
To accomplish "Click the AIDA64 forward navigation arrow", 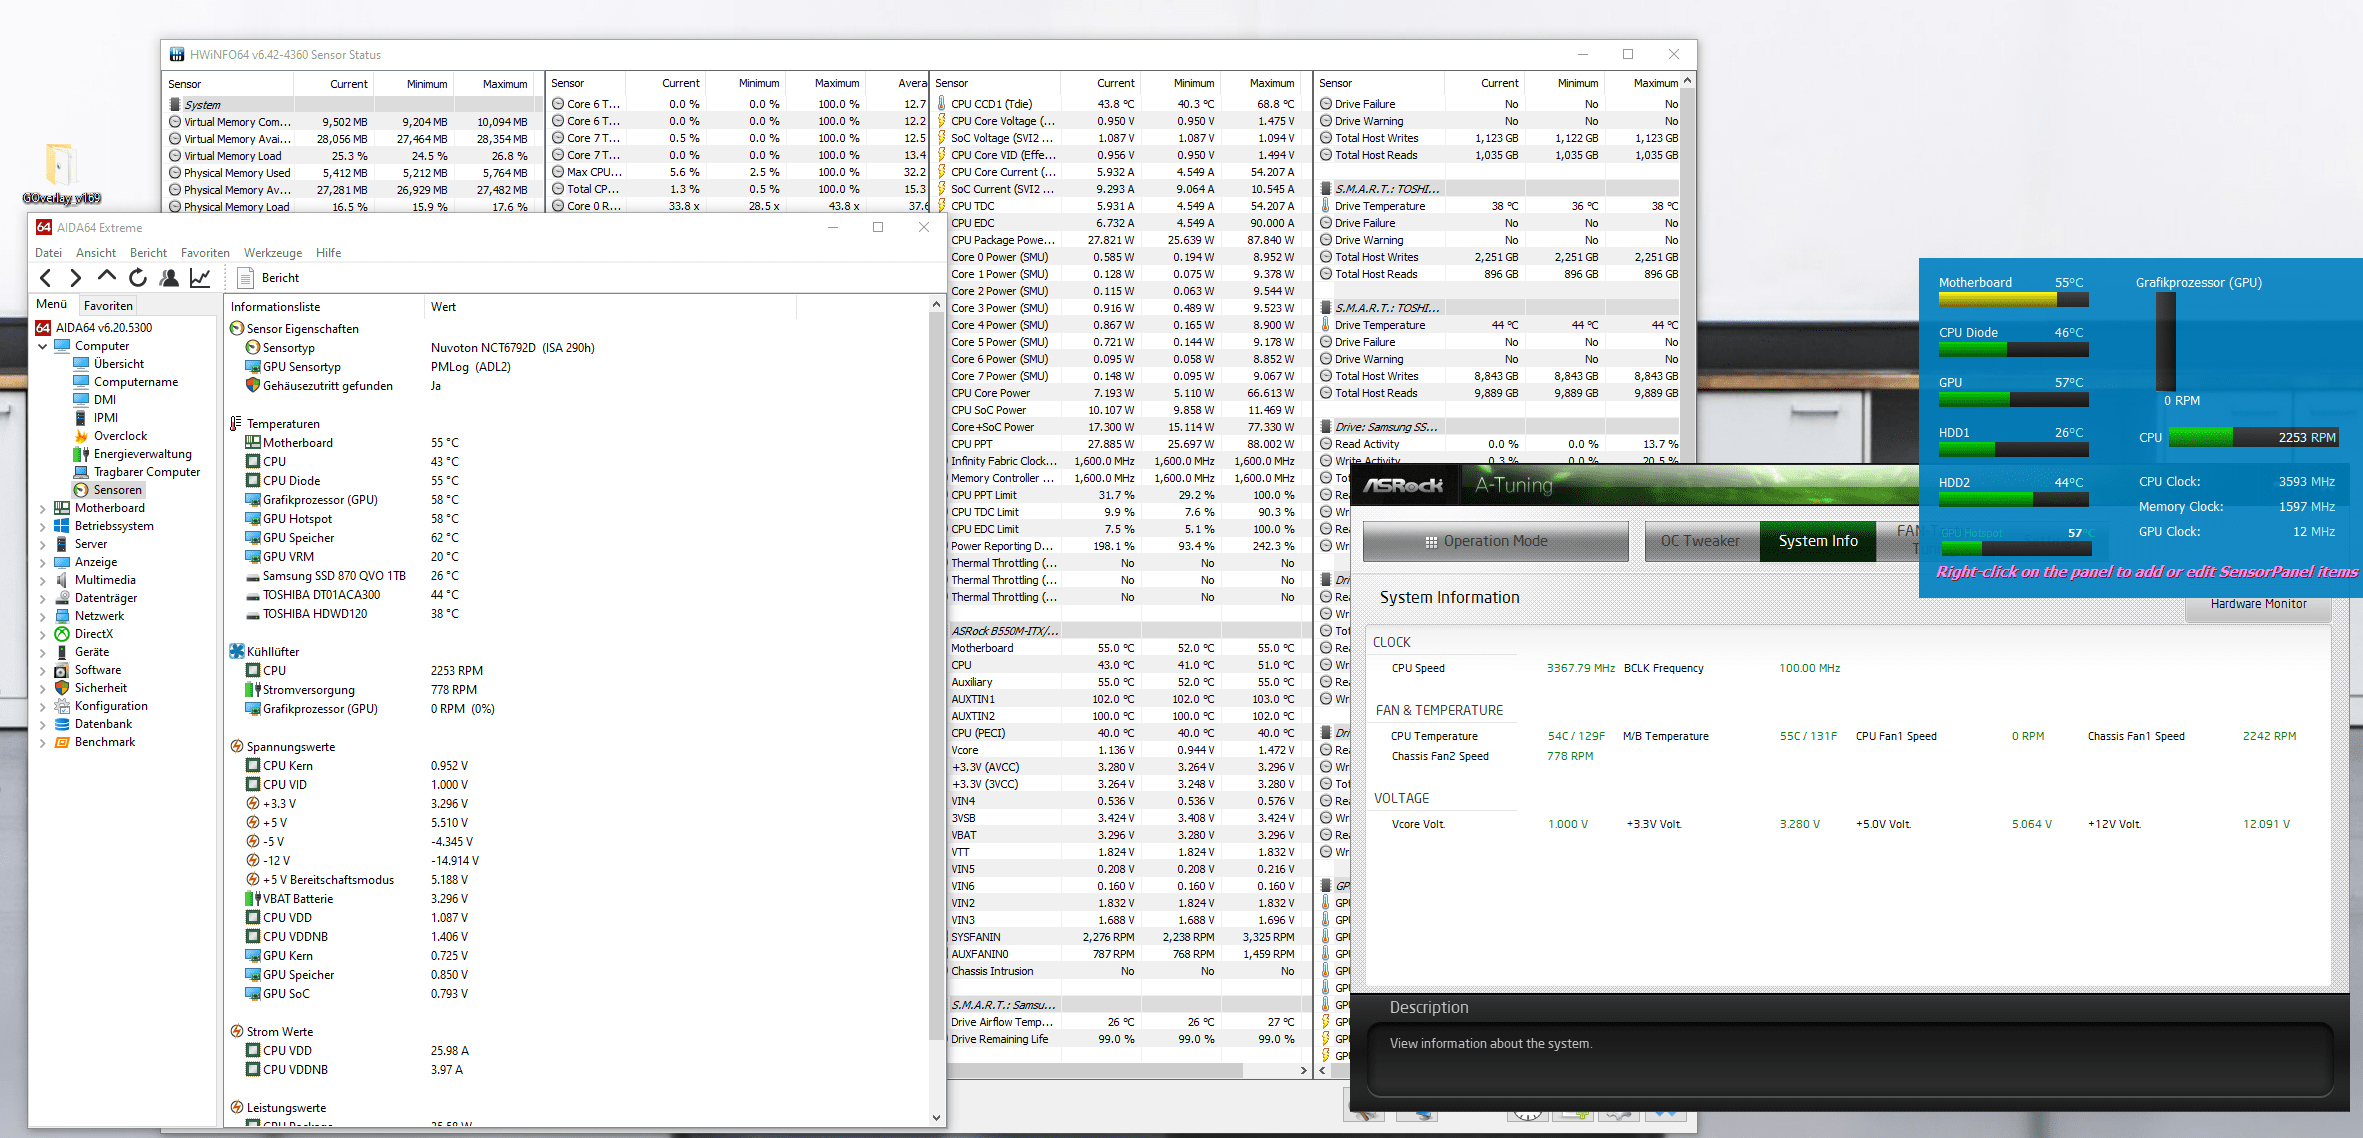I will pos(76,278).
